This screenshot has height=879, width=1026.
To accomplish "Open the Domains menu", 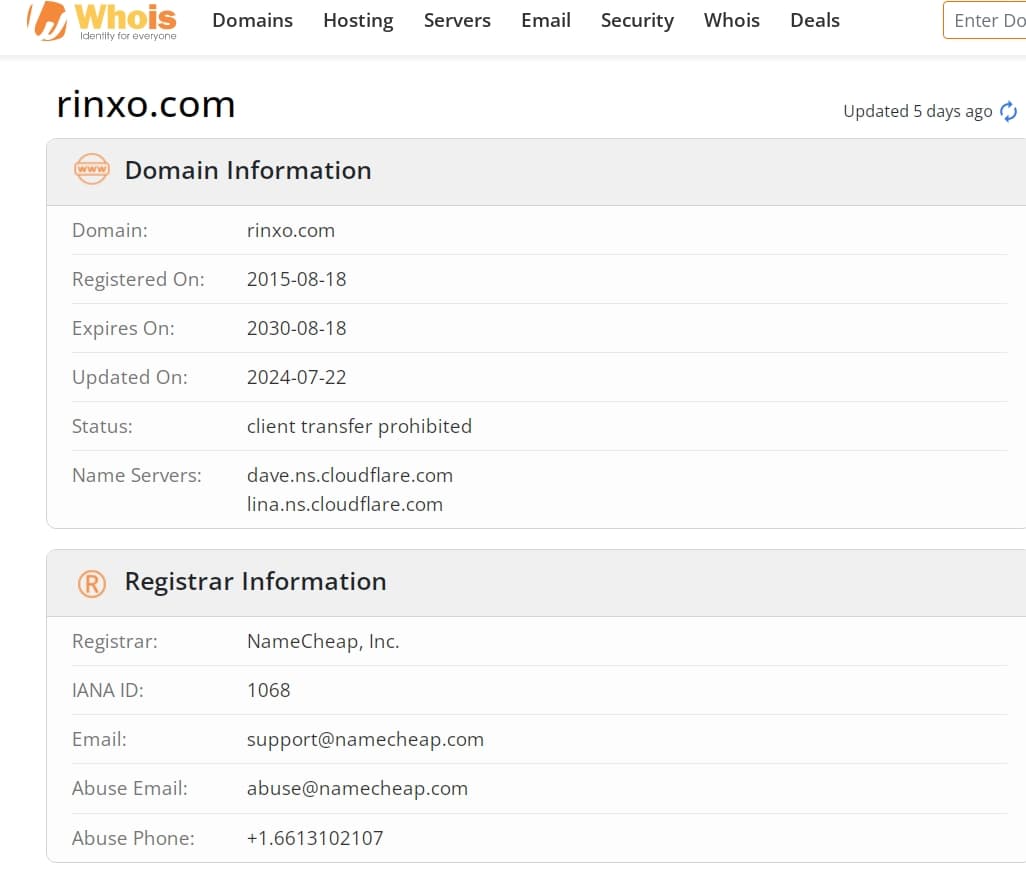I will coord(253,20).
